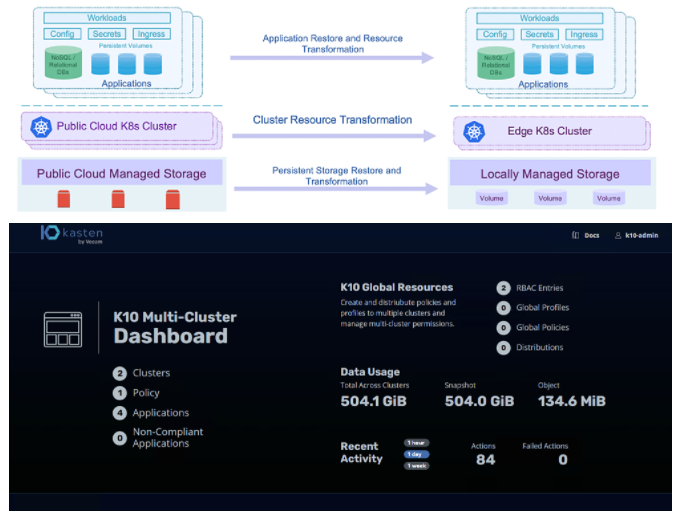This screenshot has width=682, height=515.
Task: Click the Cluster Resource Transformation label
Action: pos(332,120)
